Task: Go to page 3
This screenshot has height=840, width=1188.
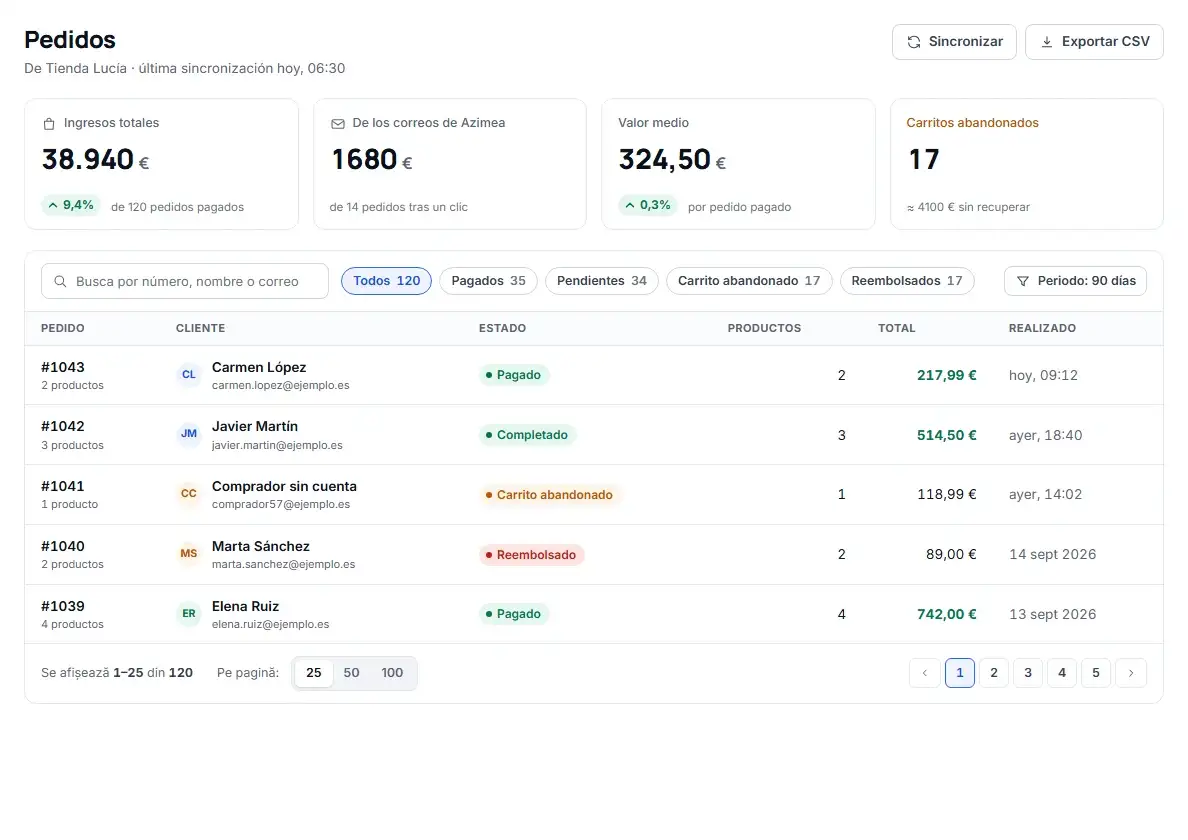Action: [1027, 673]
